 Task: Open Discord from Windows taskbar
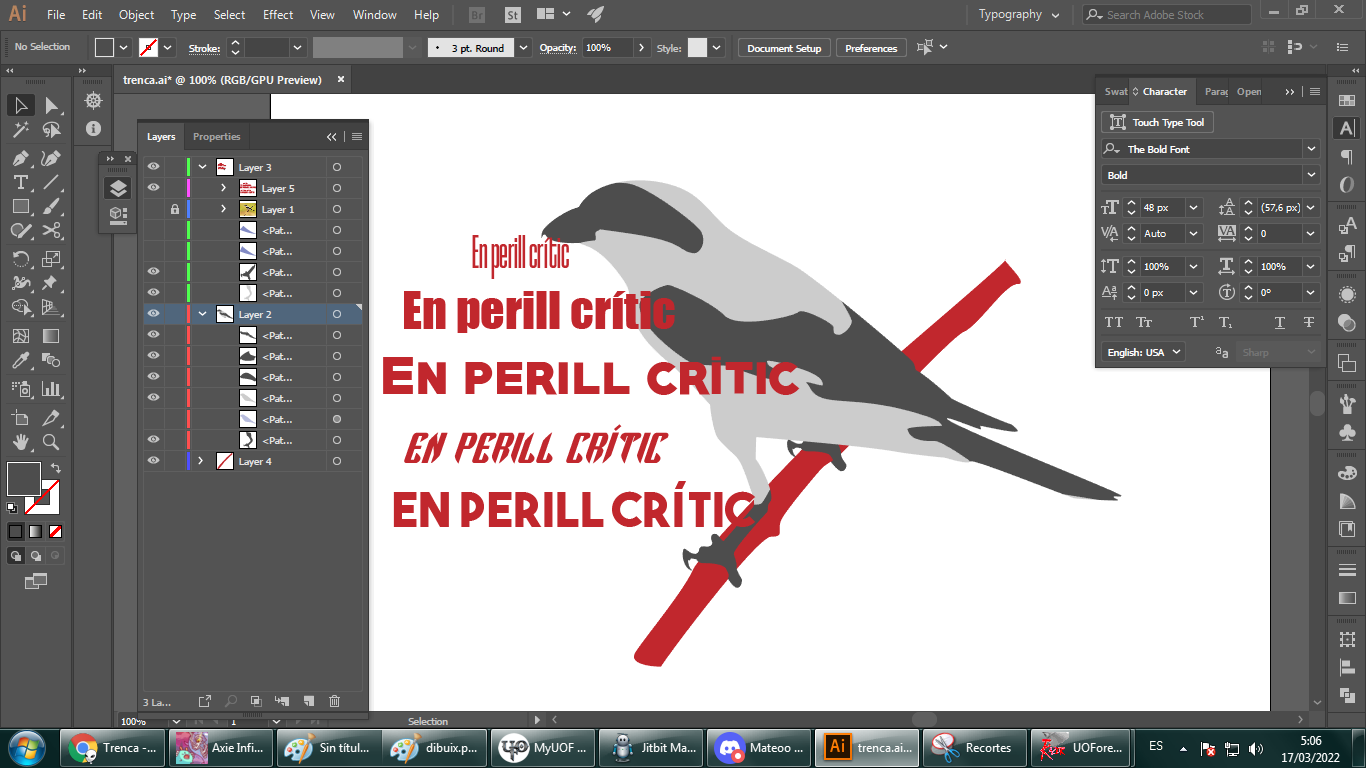pyautogui.click(x=759, y=747)
